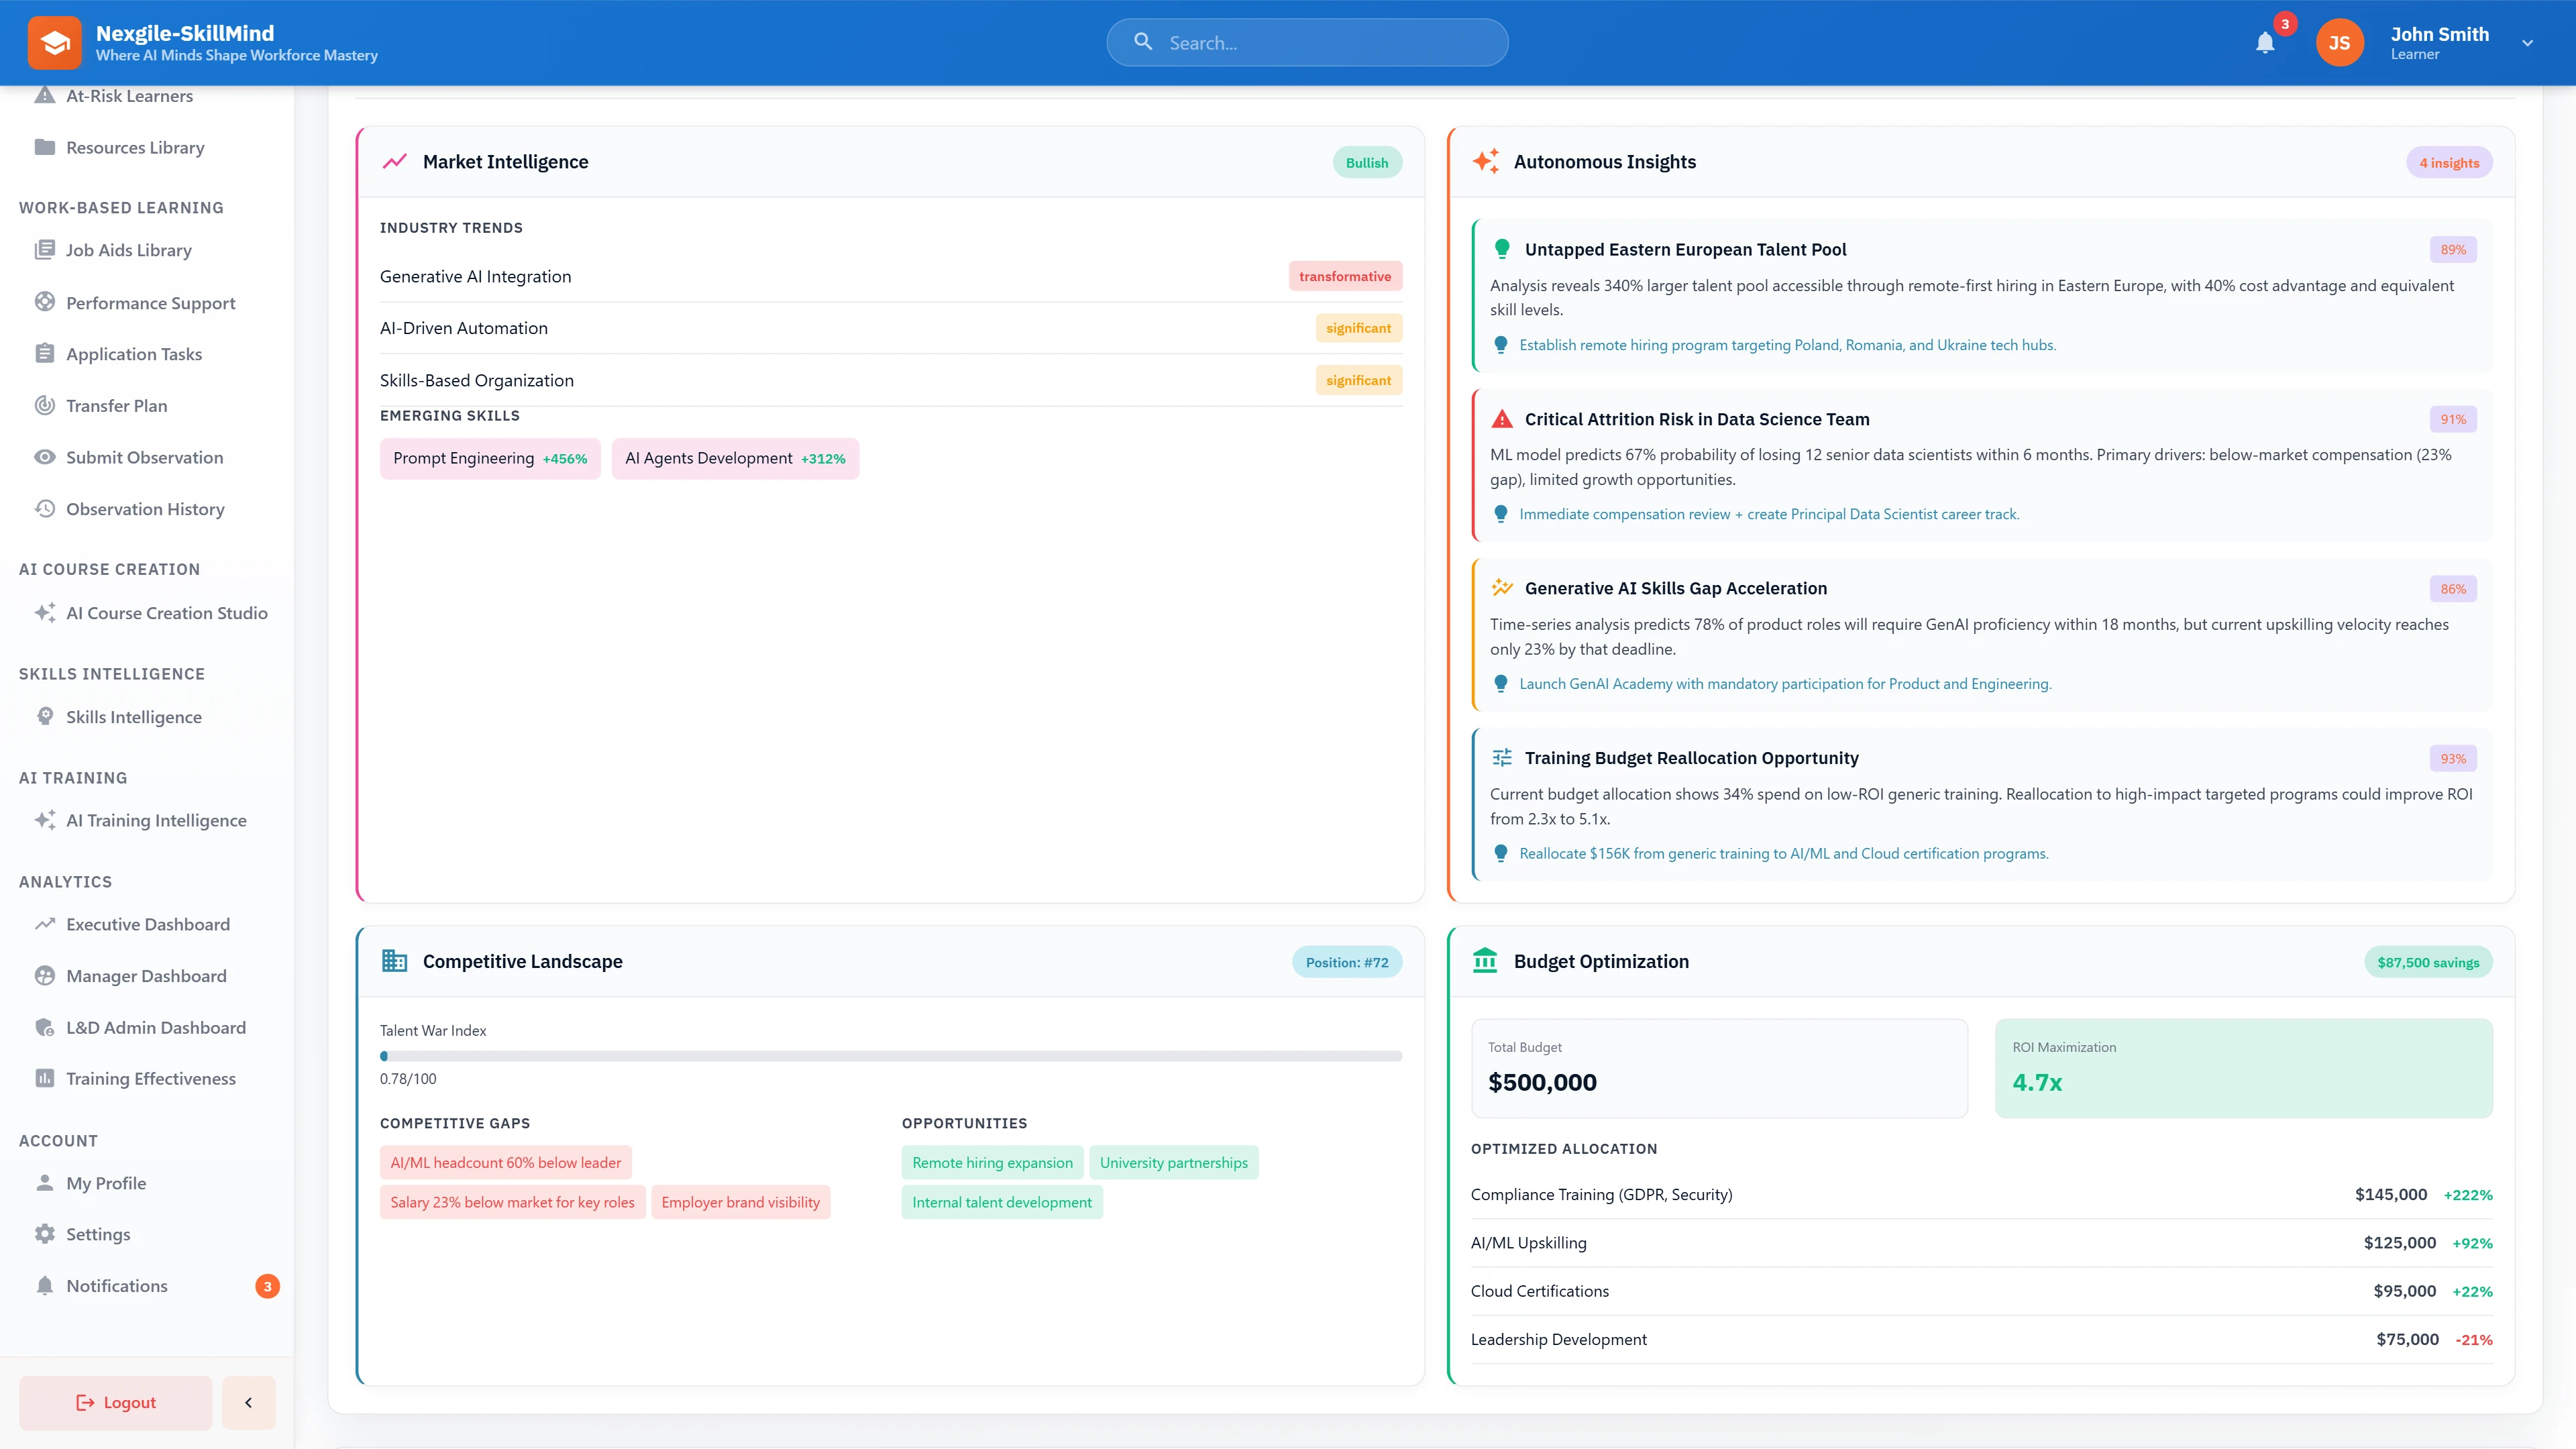Click the sliders icon beside Training Budget Reallocation
2576x1449 pixels.
click(x=1501, y=758)
